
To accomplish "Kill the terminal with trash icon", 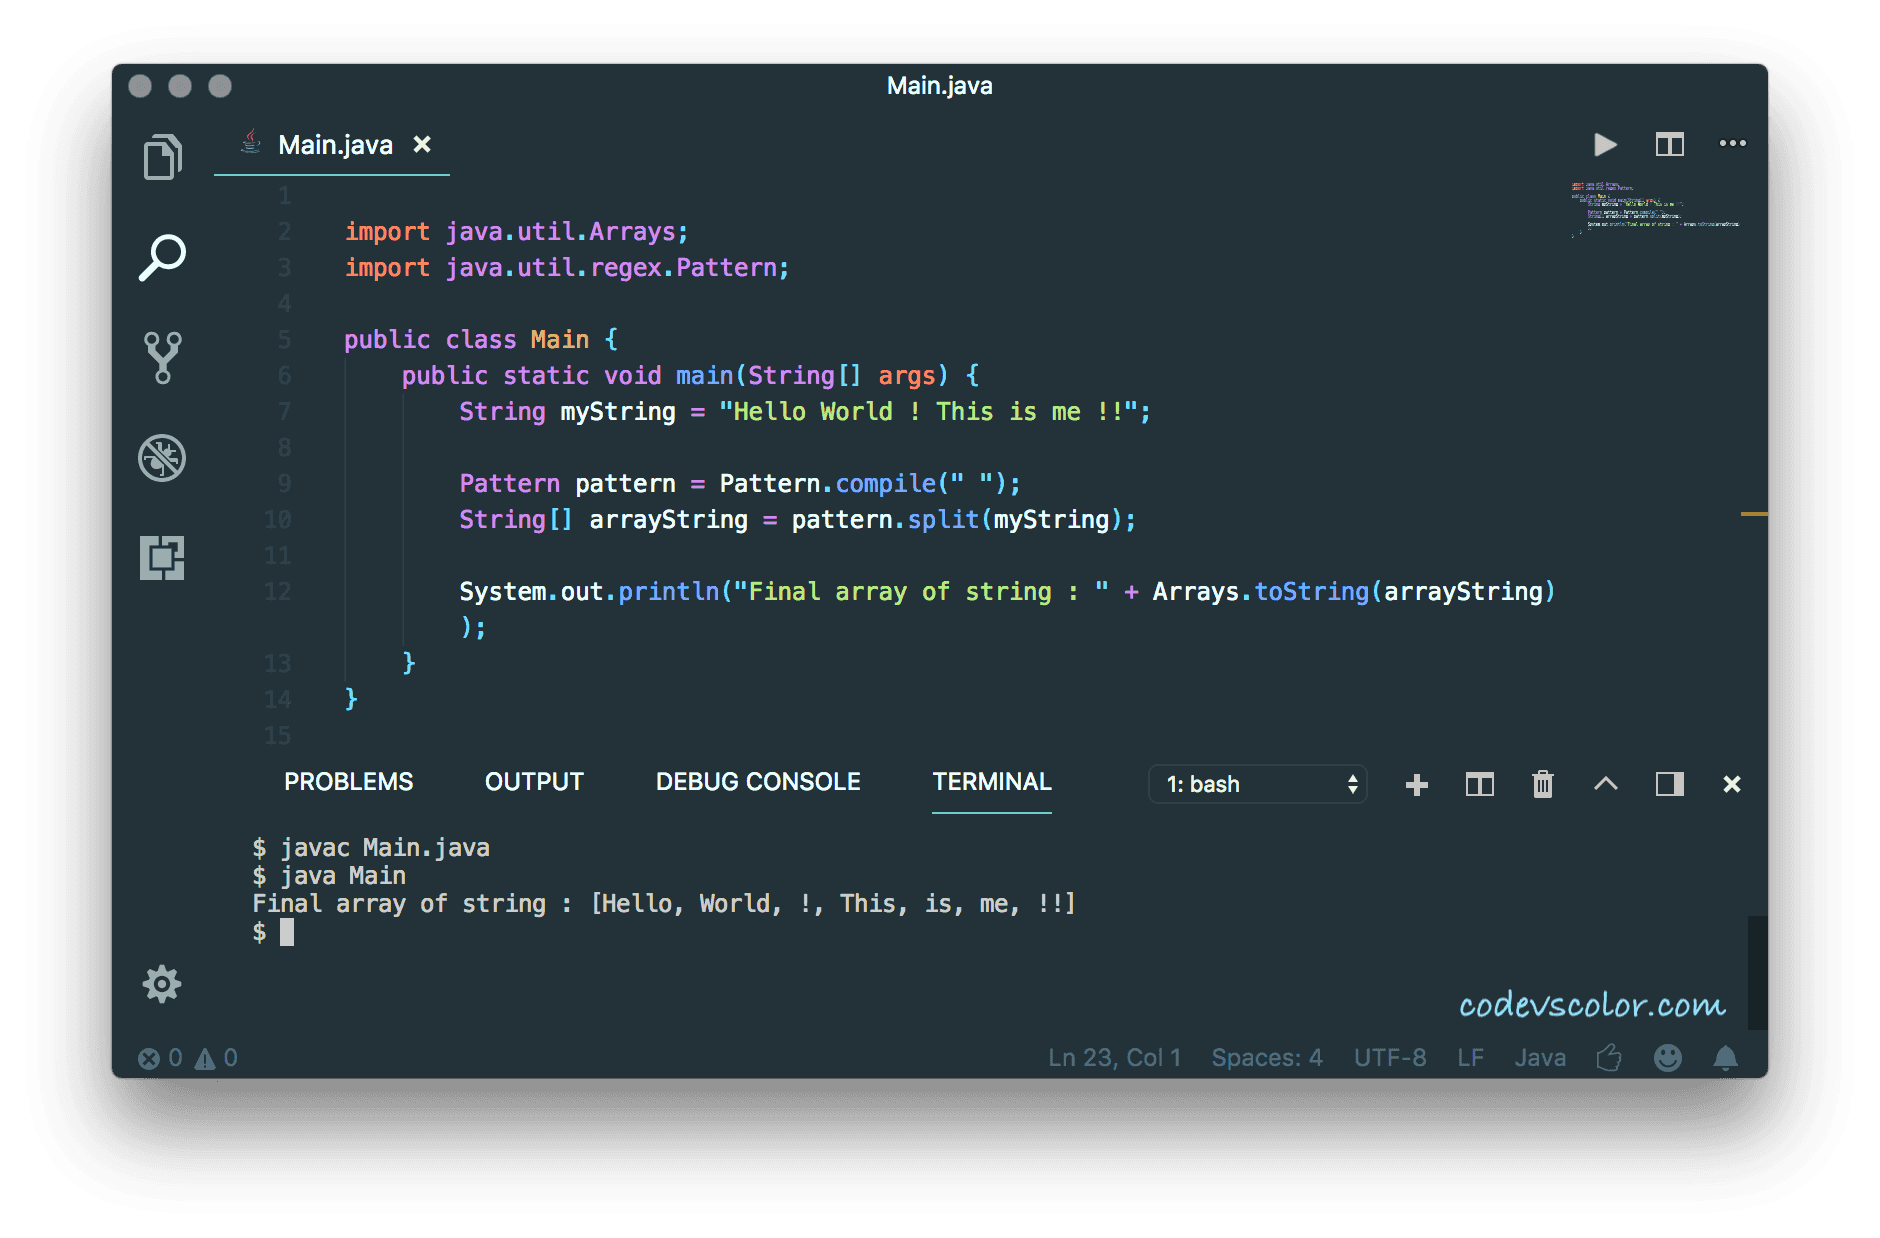I will [1543, 784].
